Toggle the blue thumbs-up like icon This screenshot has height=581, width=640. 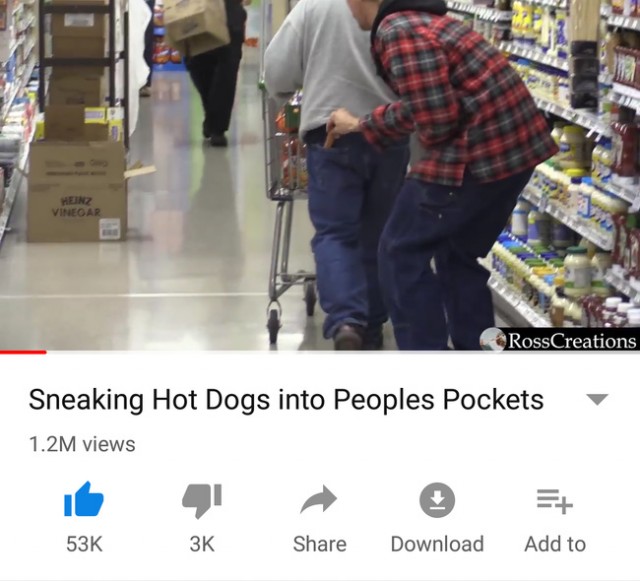(84, 499)
